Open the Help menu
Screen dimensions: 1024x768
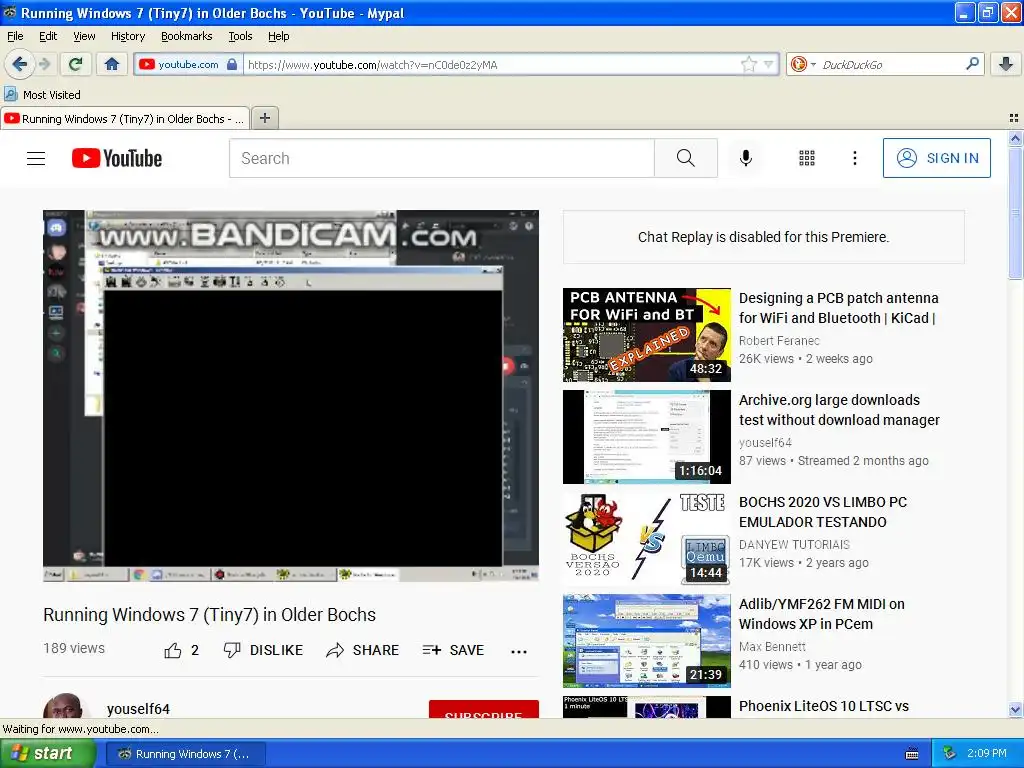pos(279,36)
